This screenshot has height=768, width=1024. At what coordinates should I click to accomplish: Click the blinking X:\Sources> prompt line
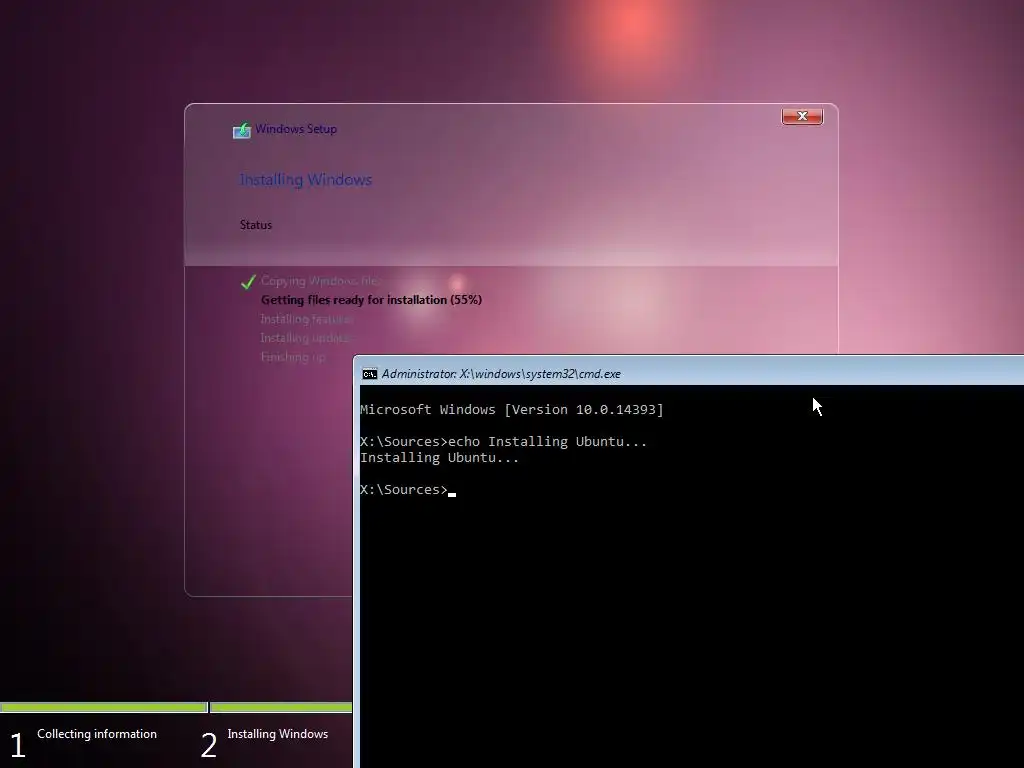(408, 490)
